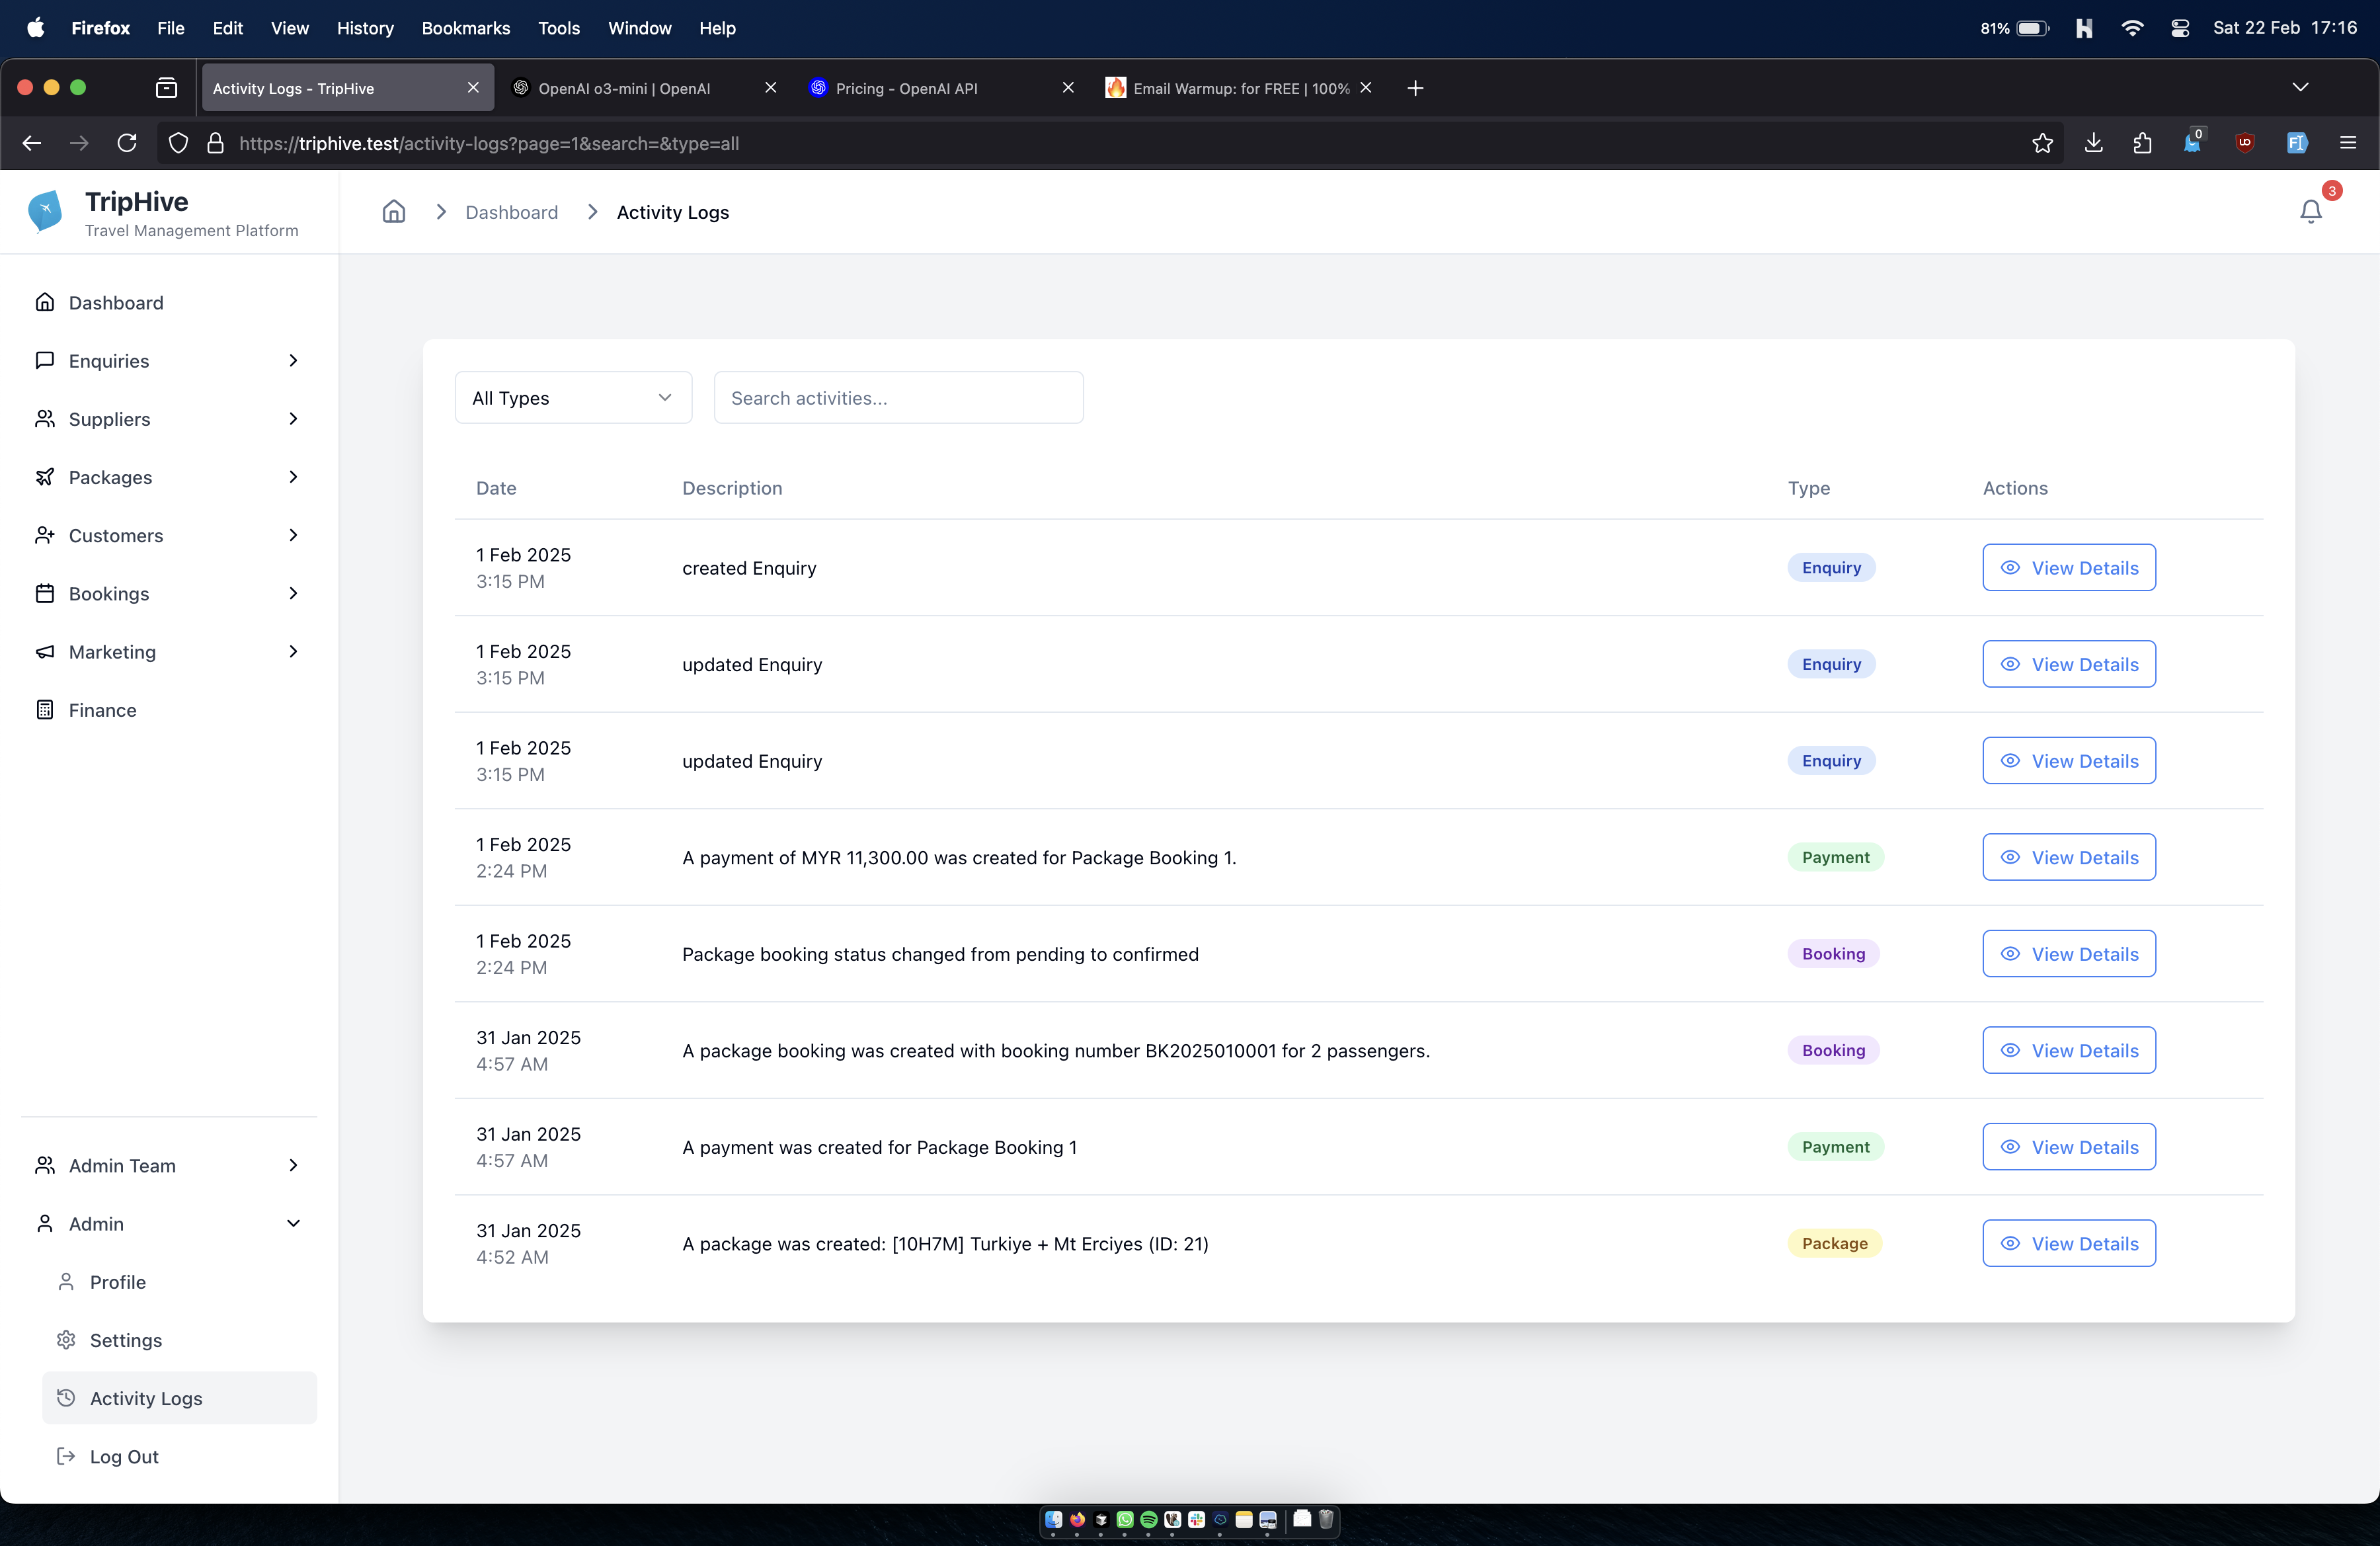
Task: Click the Search activities input field
Action: (898, 397)
